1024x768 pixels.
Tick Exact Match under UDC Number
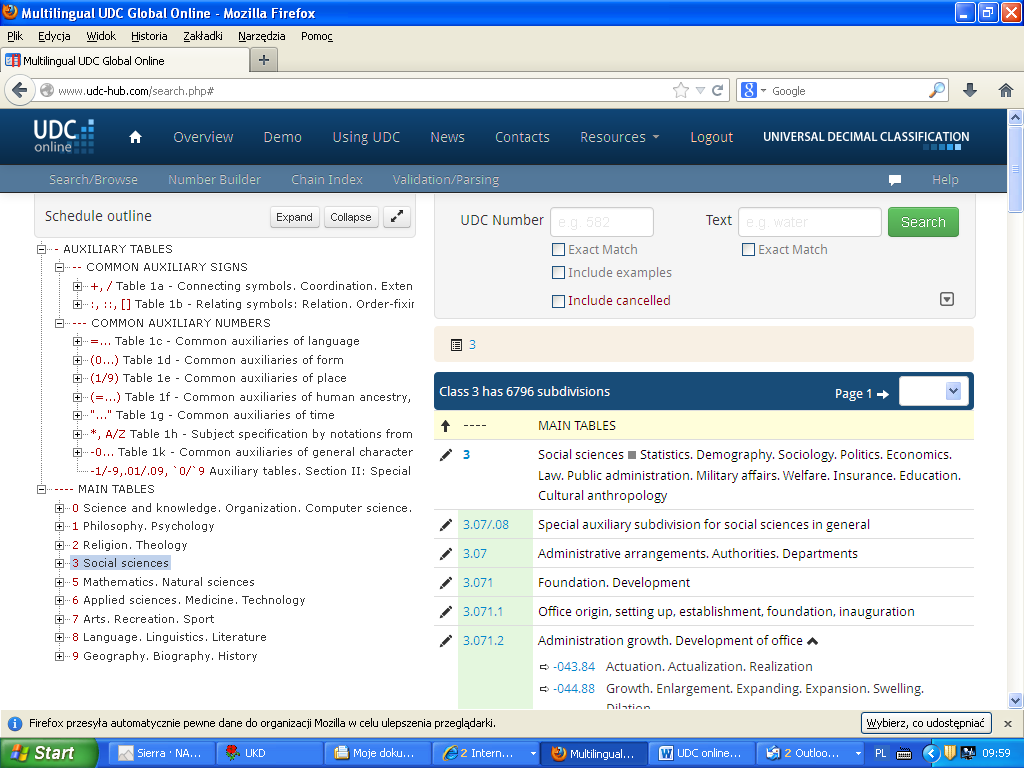click(558, 249)
